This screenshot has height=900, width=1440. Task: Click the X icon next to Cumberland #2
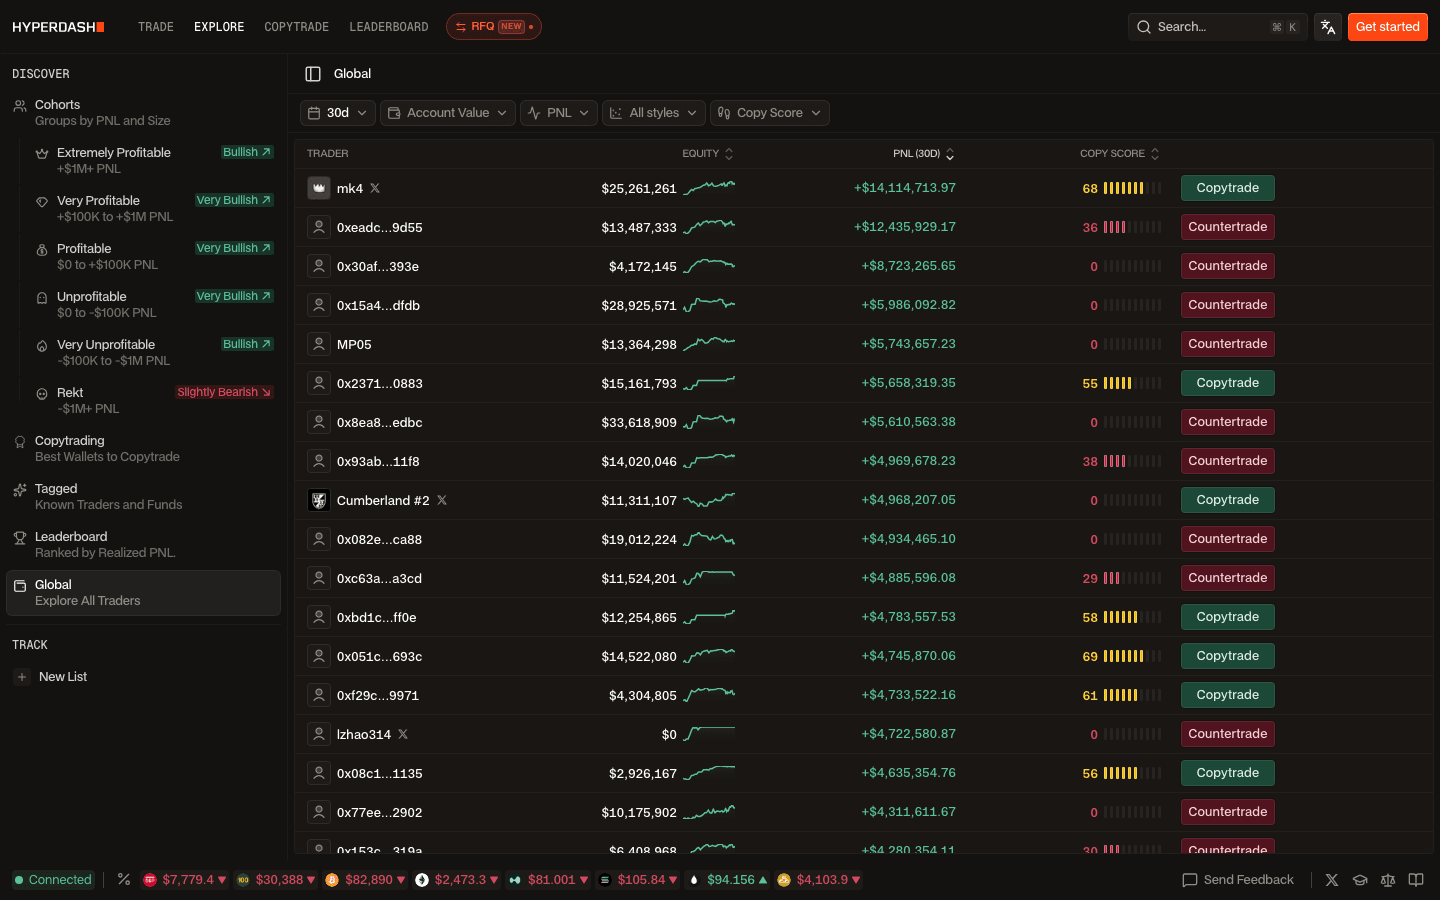pos(442,500)
